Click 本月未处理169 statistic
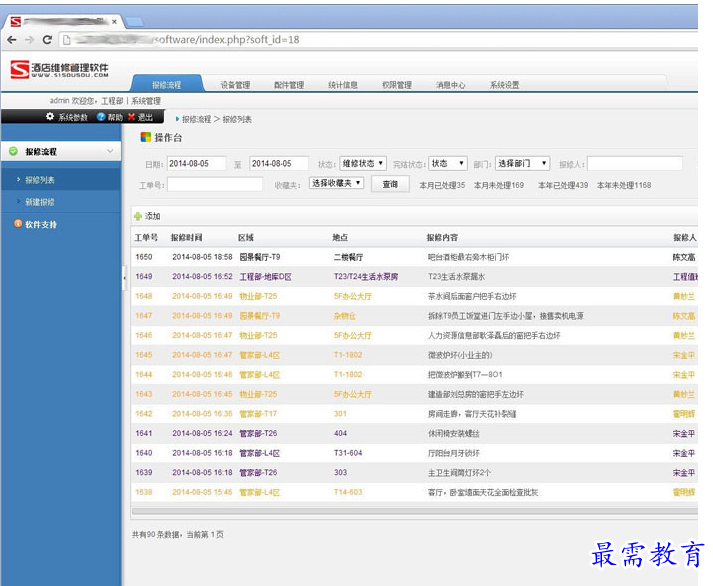The image size is (713, 586). (499, 185)
